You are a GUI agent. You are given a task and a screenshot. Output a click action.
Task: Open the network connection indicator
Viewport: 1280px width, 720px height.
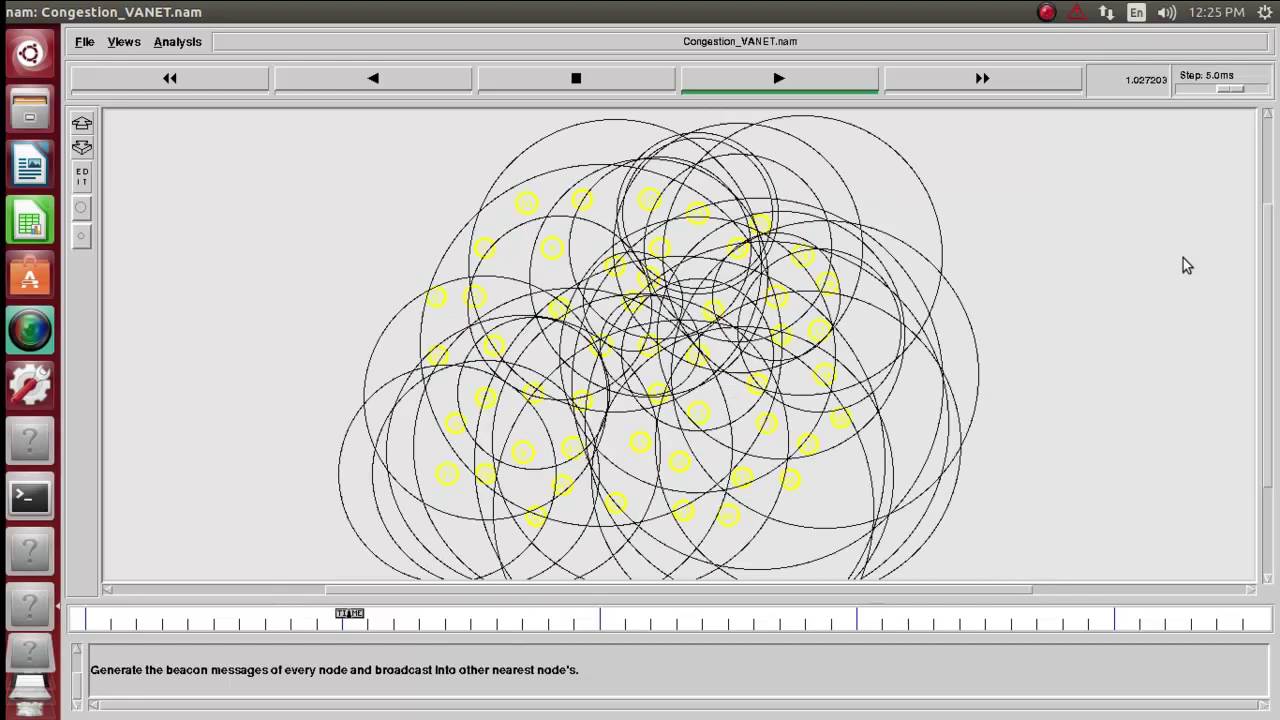[x=1106, y=12]
